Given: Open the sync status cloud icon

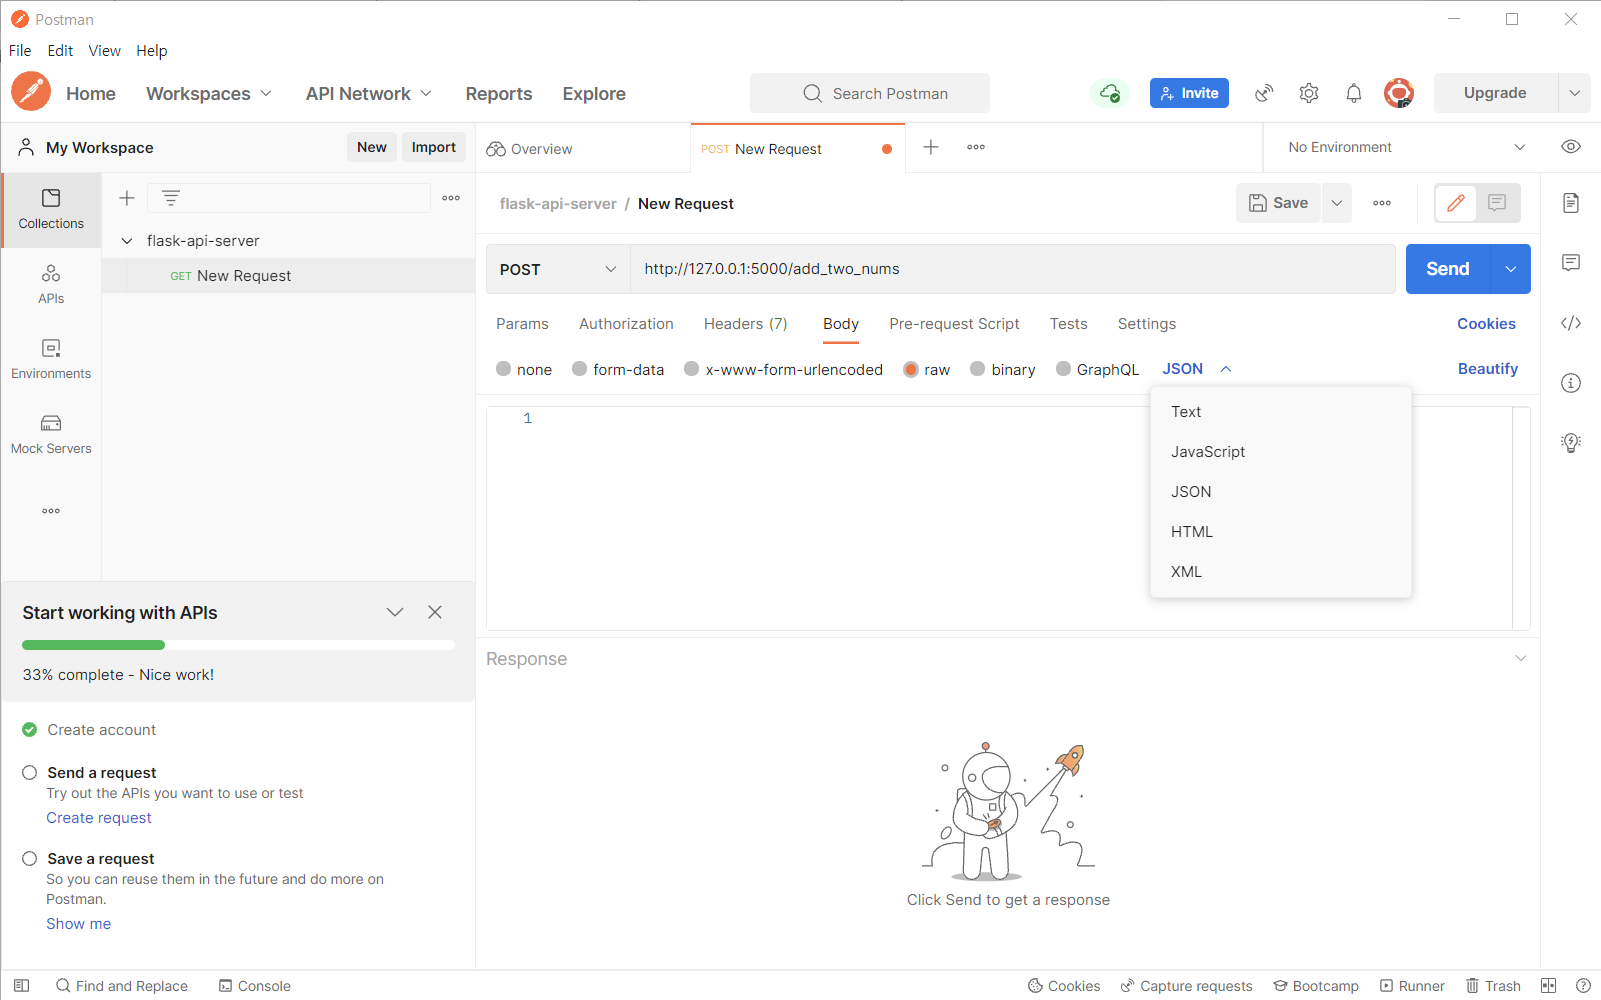Looking at the screenshot, I should pyautogui.click(x=1110, y=93).
